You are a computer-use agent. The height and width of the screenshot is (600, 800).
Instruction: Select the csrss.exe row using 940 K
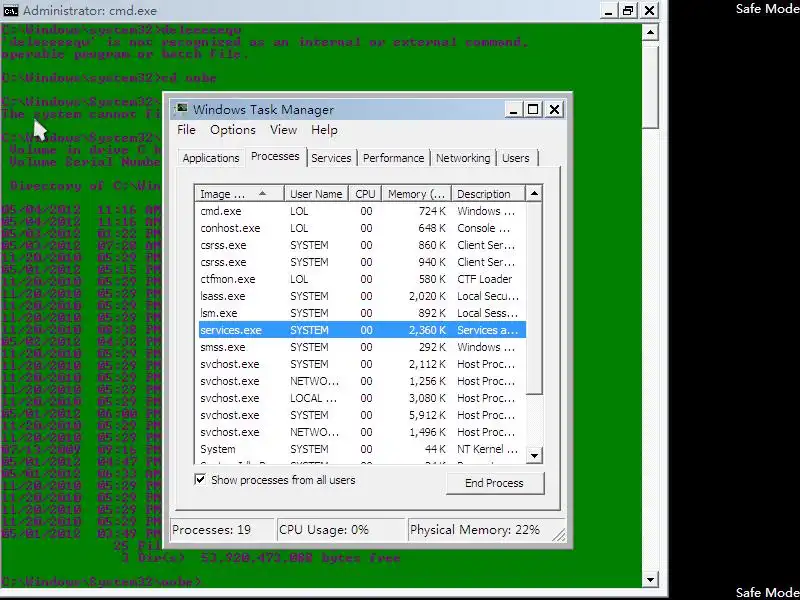click(x=361, y=262)
